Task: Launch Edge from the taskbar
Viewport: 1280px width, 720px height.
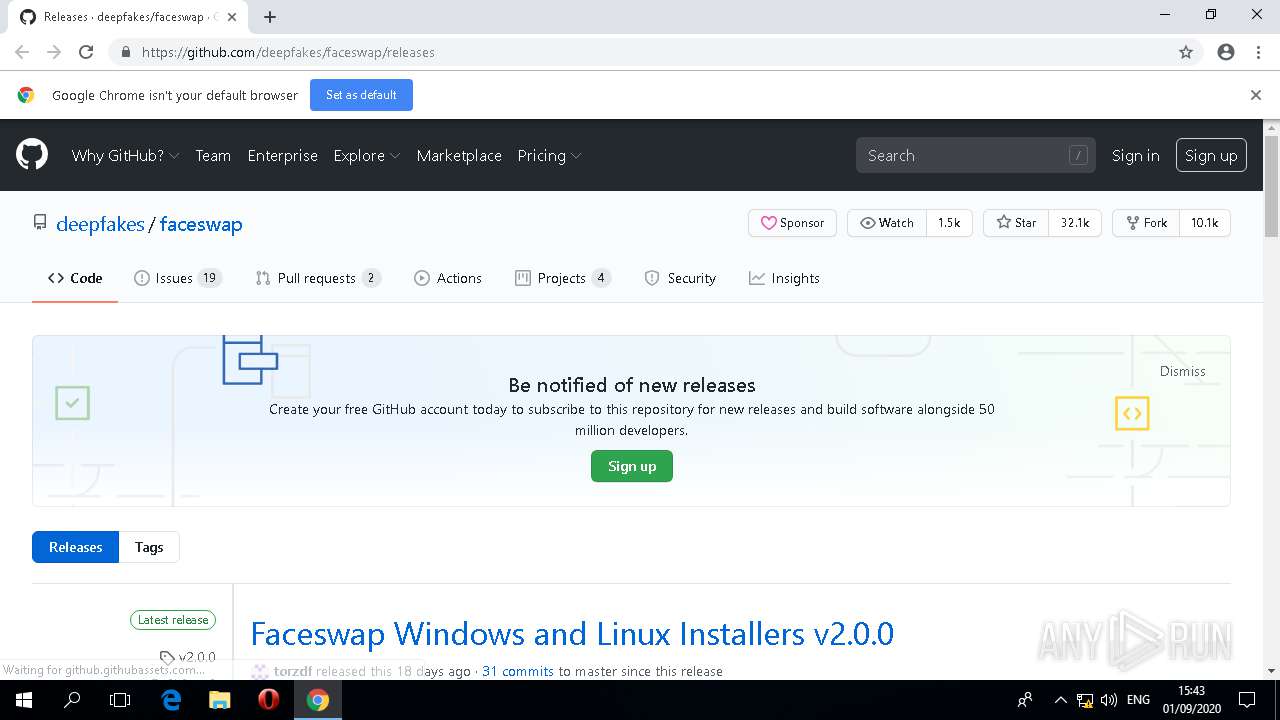Action: pos(171,700)
